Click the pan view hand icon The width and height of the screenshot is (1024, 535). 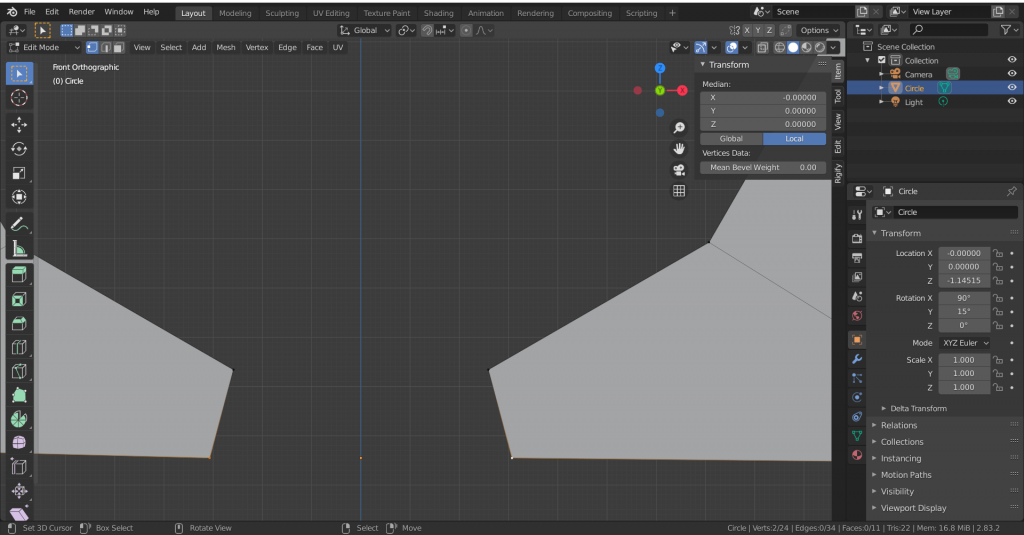coord(679,149)
